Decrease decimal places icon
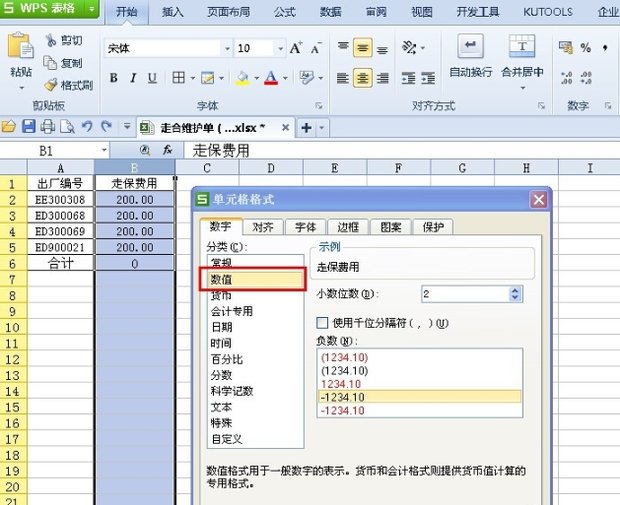620x505 pixels. [586, 78]
